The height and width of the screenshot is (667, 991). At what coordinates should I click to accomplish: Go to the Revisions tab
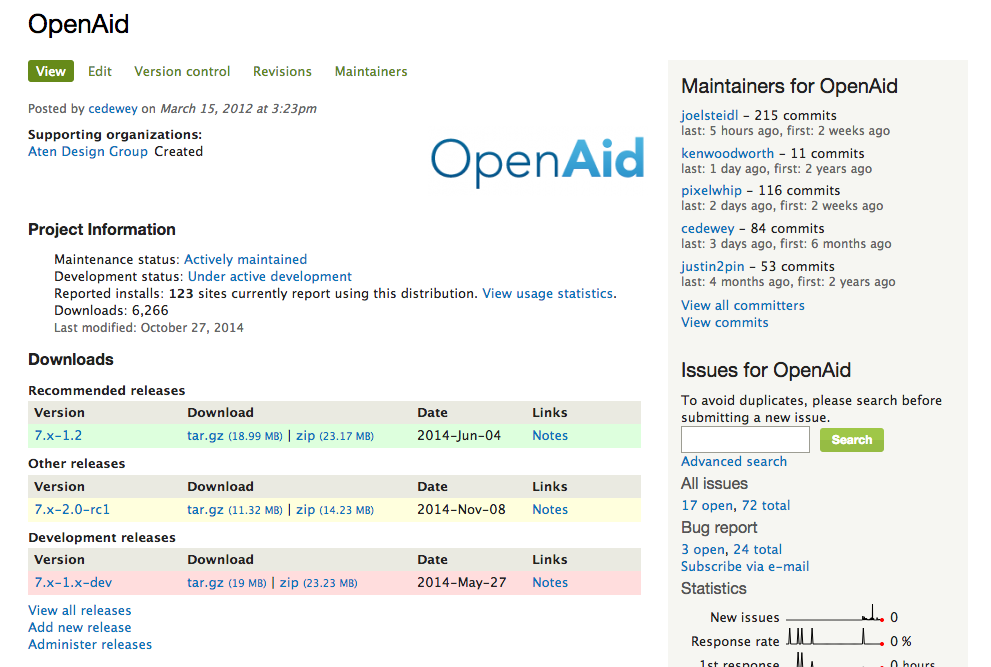coord(283,71)
